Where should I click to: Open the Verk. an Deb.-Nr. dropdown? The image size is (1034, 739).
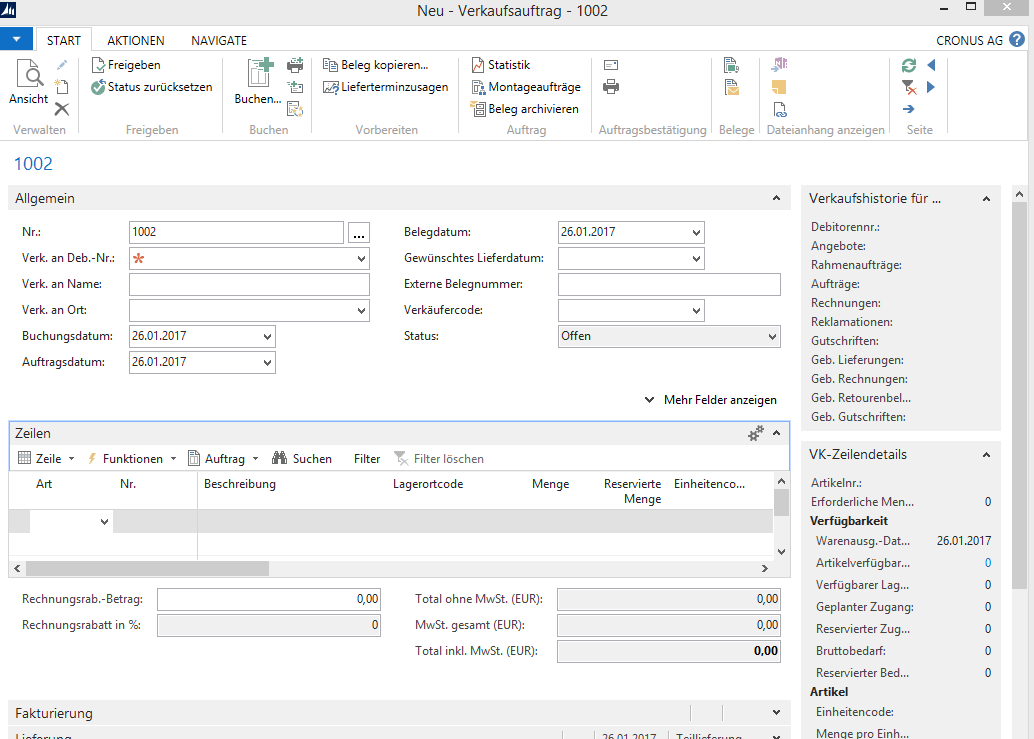pyautogui.click(x=361, y=258)
